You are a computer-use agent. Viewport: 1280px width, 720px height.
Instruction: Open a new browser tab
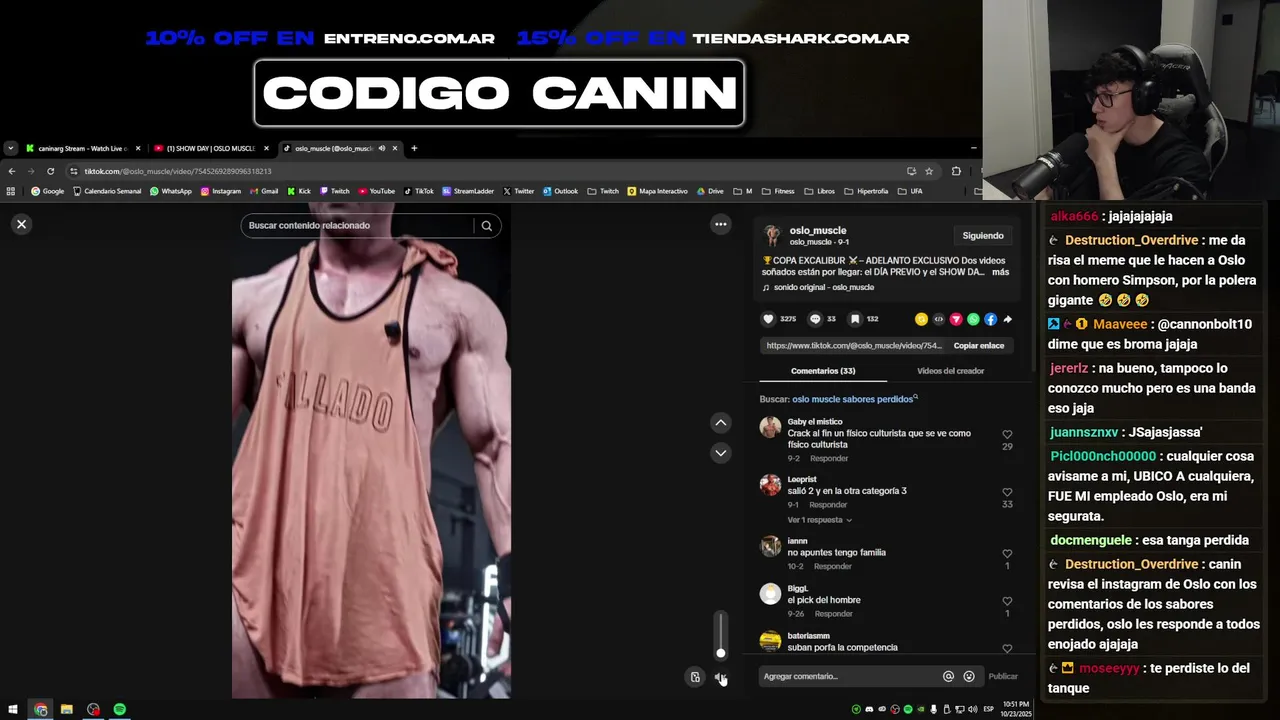[414, 148]
